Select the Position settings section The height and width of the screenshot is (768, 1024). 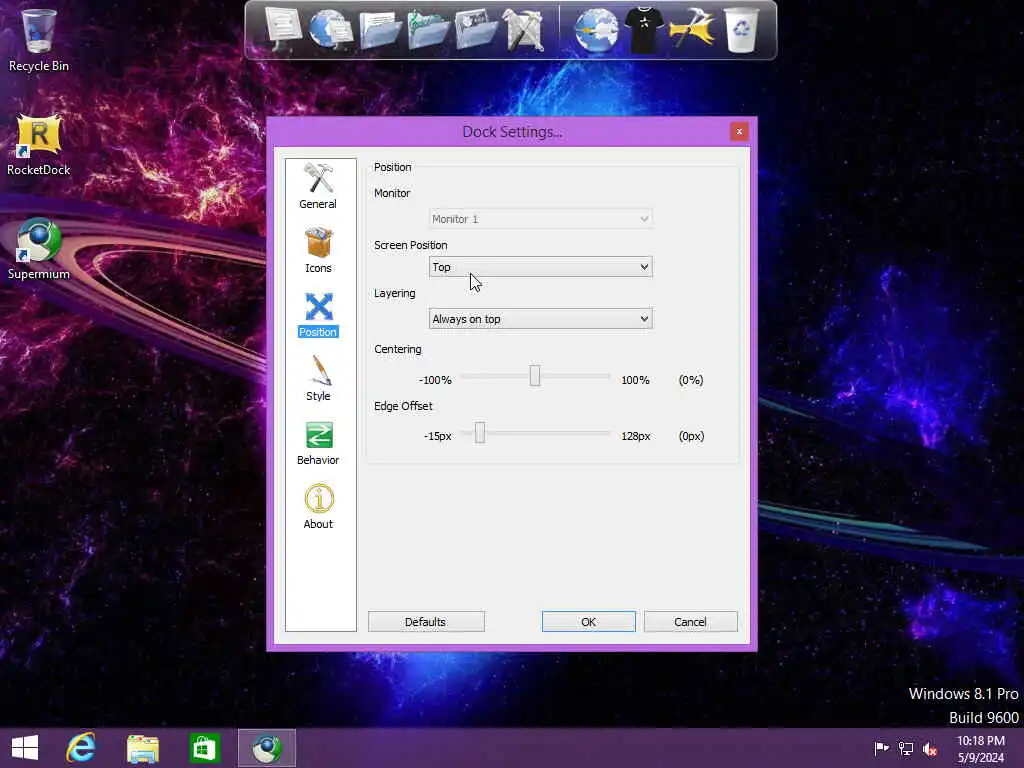318,315
